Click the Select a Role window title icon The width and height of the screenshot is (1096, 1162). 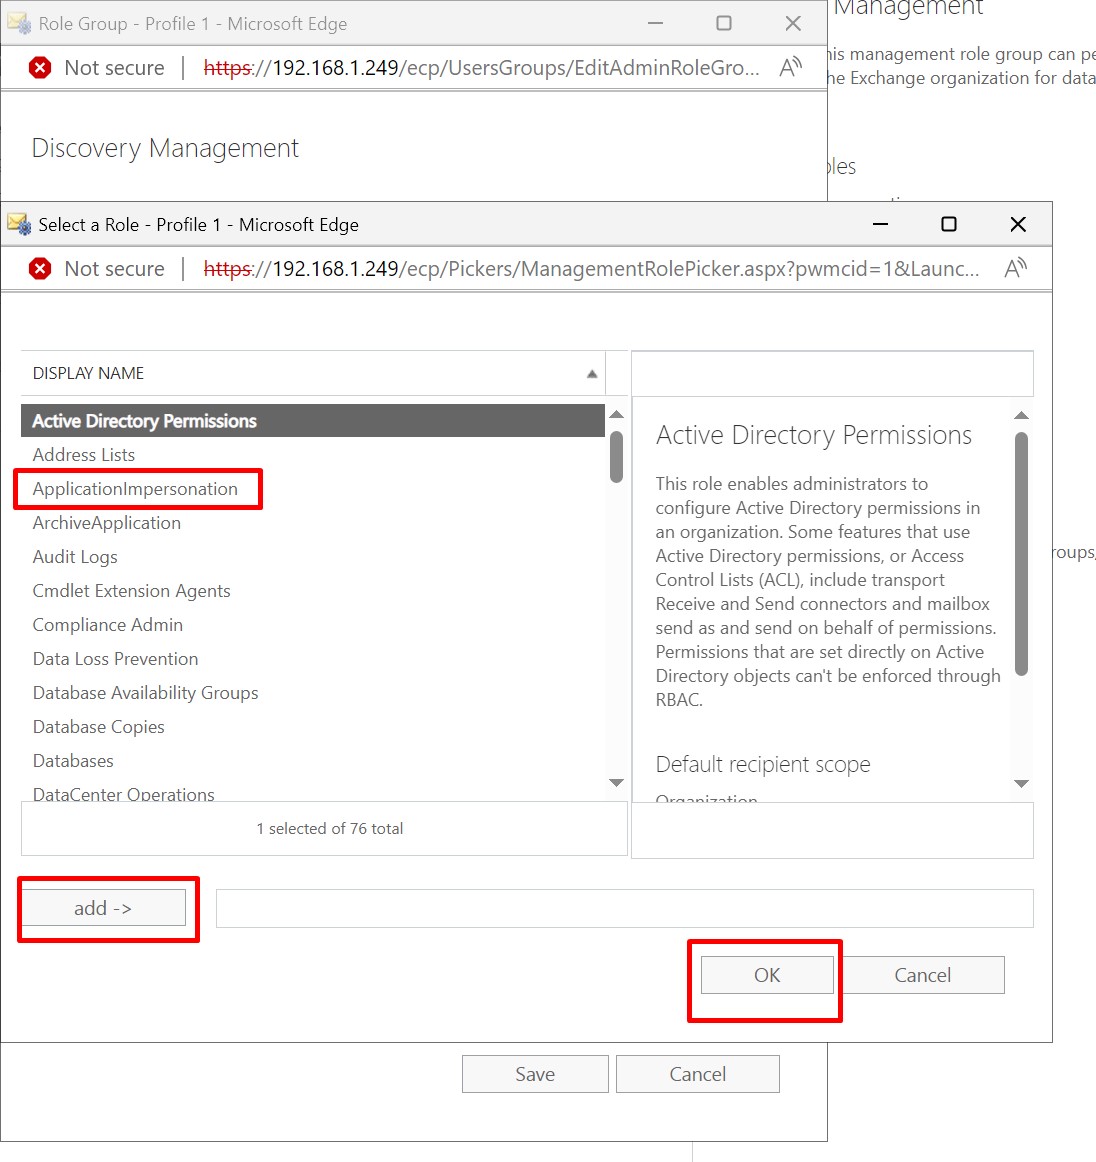click(19, 224)
